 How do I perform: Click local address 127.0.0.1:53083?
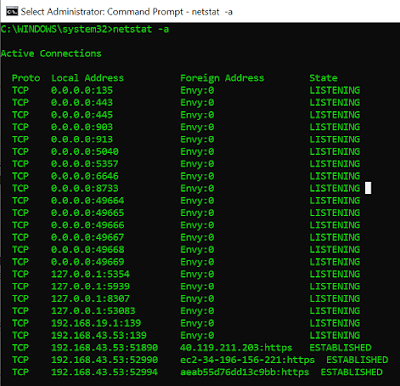pos(93,311)
